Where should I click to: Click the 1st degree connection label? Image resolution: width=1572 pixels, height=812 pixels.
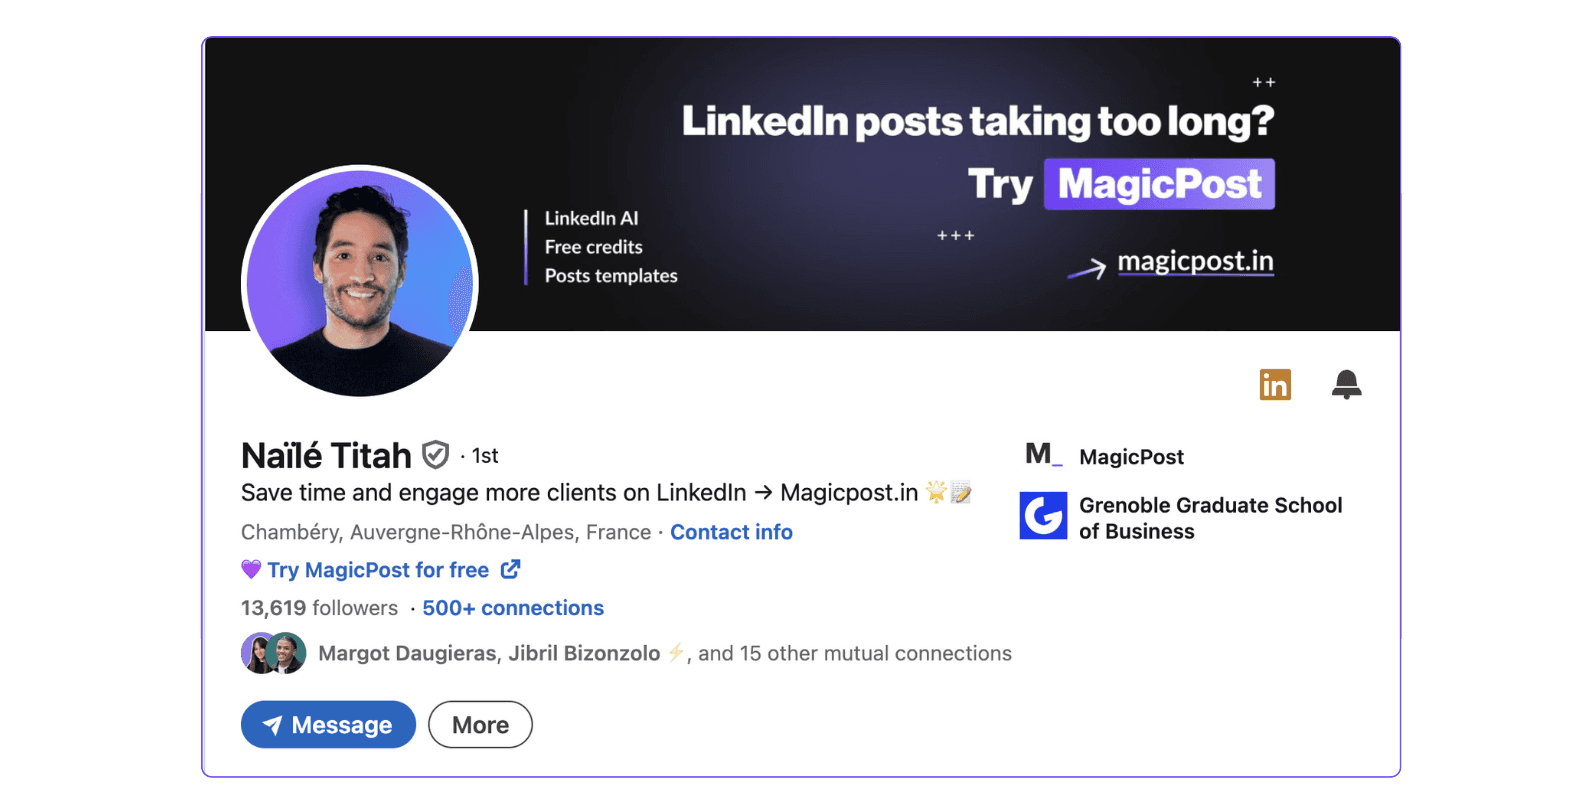pyautogui.click(x=485, y=456)
